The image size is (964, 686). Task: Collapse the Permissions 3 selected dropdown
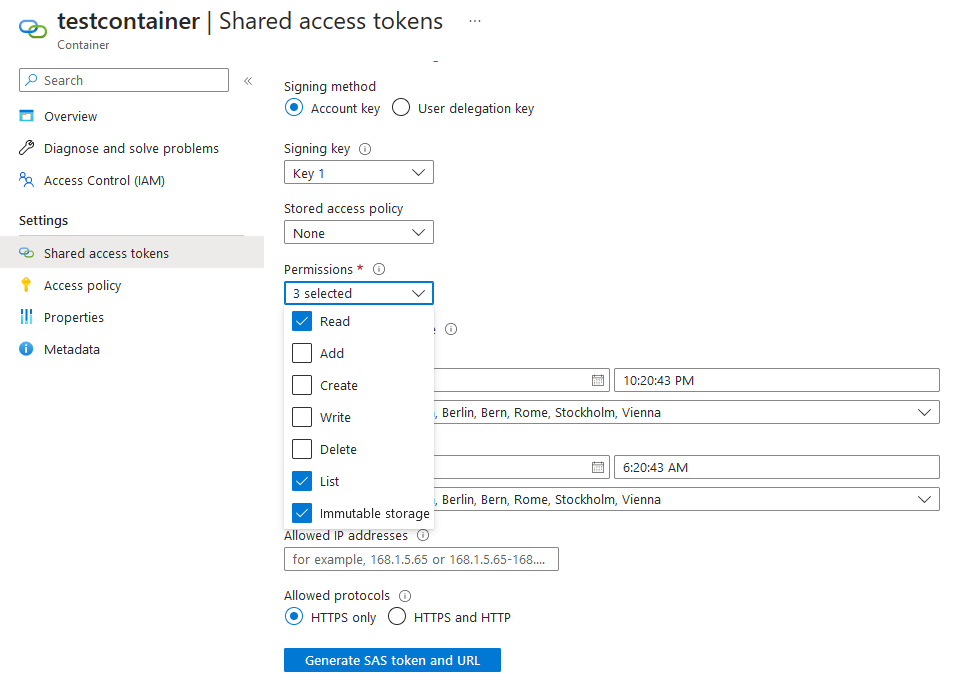358,293
